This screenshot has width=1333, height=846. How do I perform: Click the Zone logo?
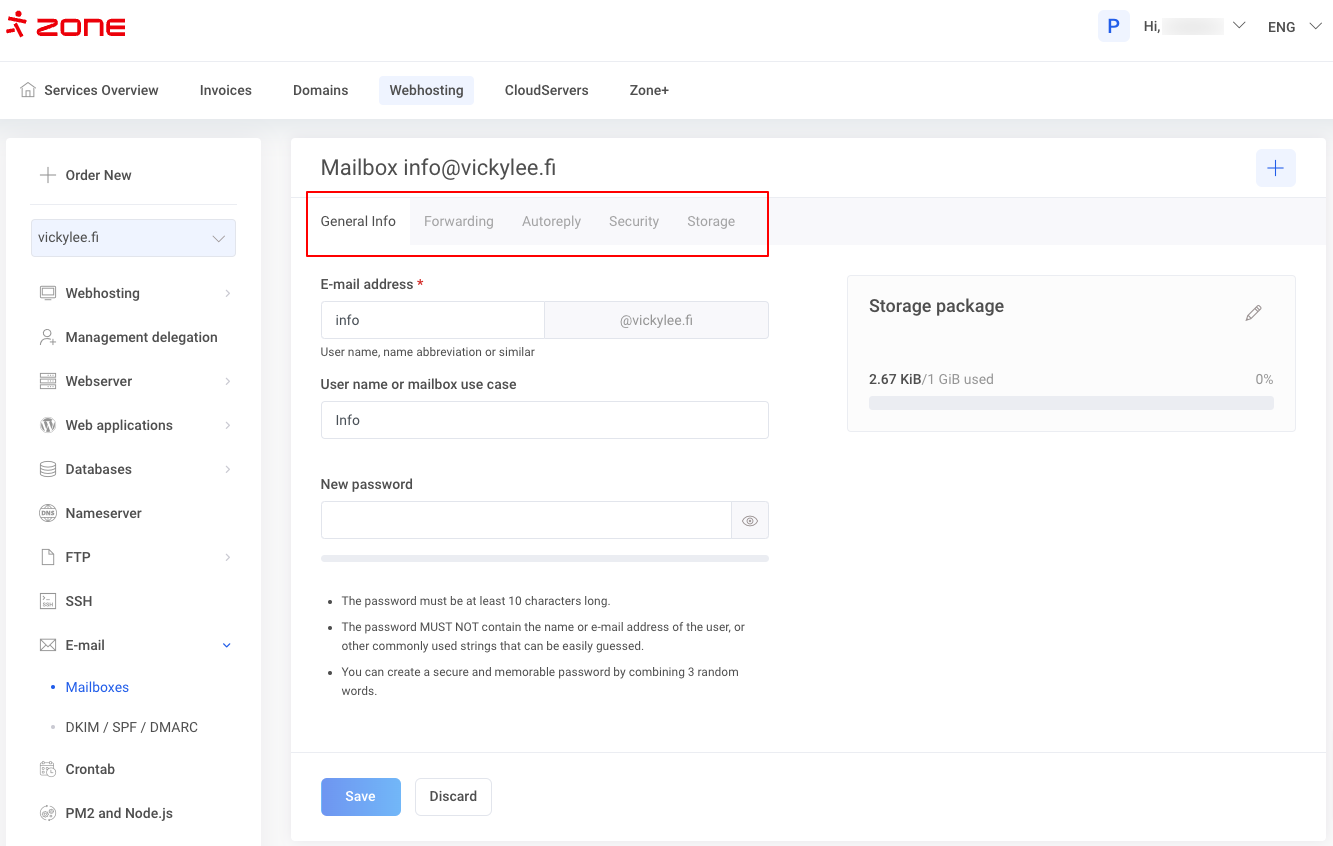(x=66, y=25)
